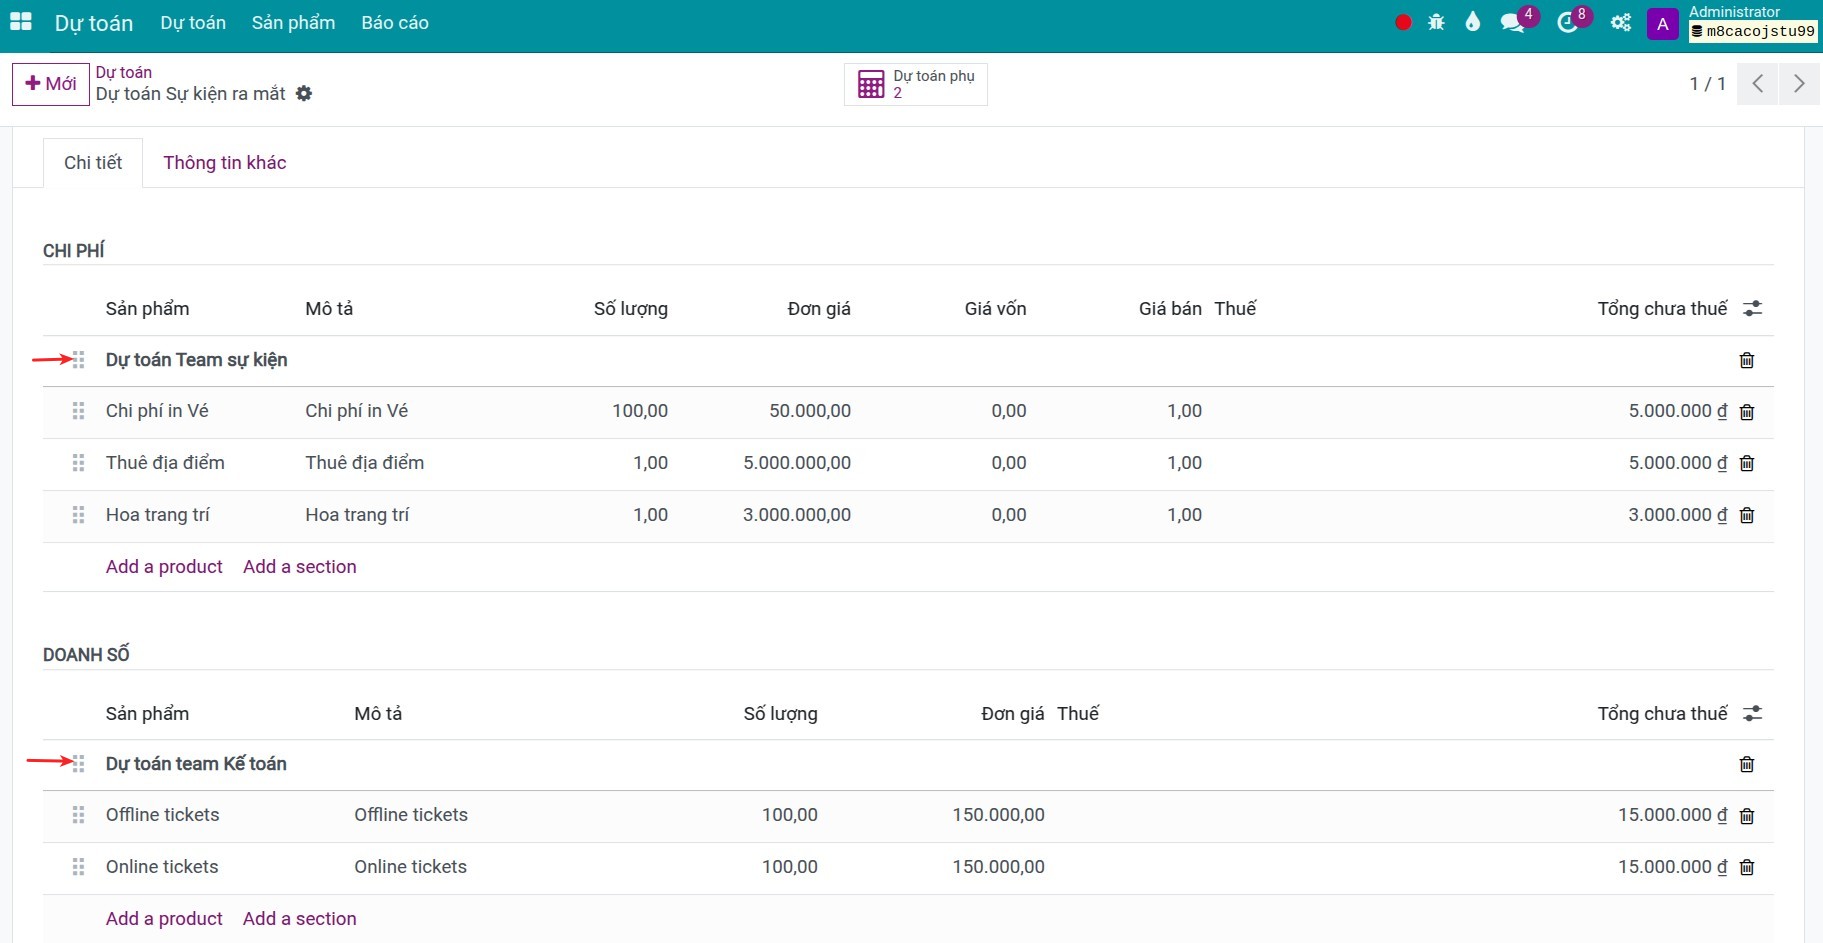Click Add a section under DOANH SỐ
This screenshot has width=1823, height=943.
300,919
